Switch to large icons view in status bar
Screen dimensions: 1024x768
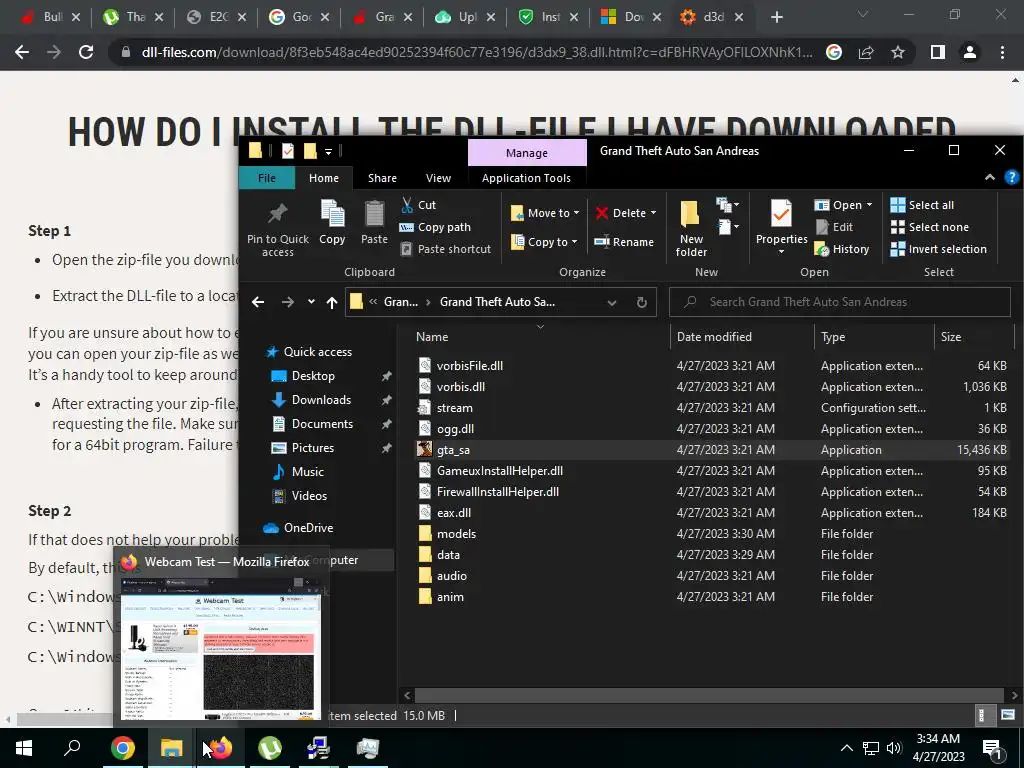(1008, 715)
